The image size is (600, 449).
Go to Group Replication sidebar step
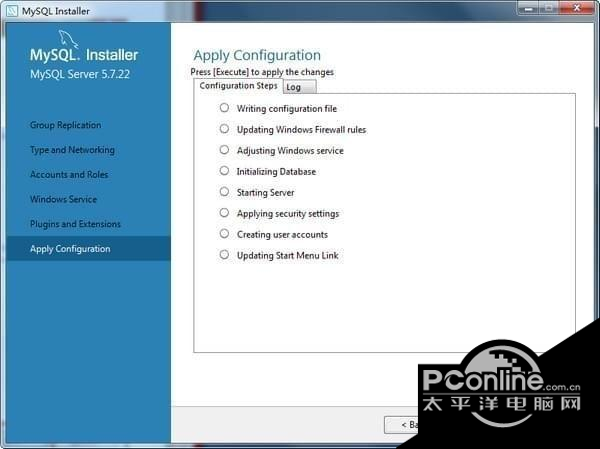65,125
